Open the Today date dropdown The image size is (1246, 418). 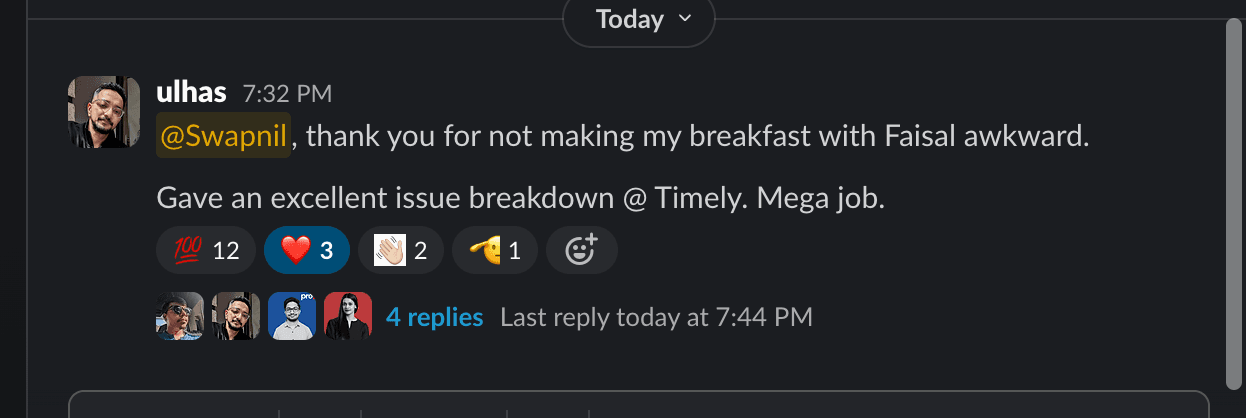click(x=639, y=19)
